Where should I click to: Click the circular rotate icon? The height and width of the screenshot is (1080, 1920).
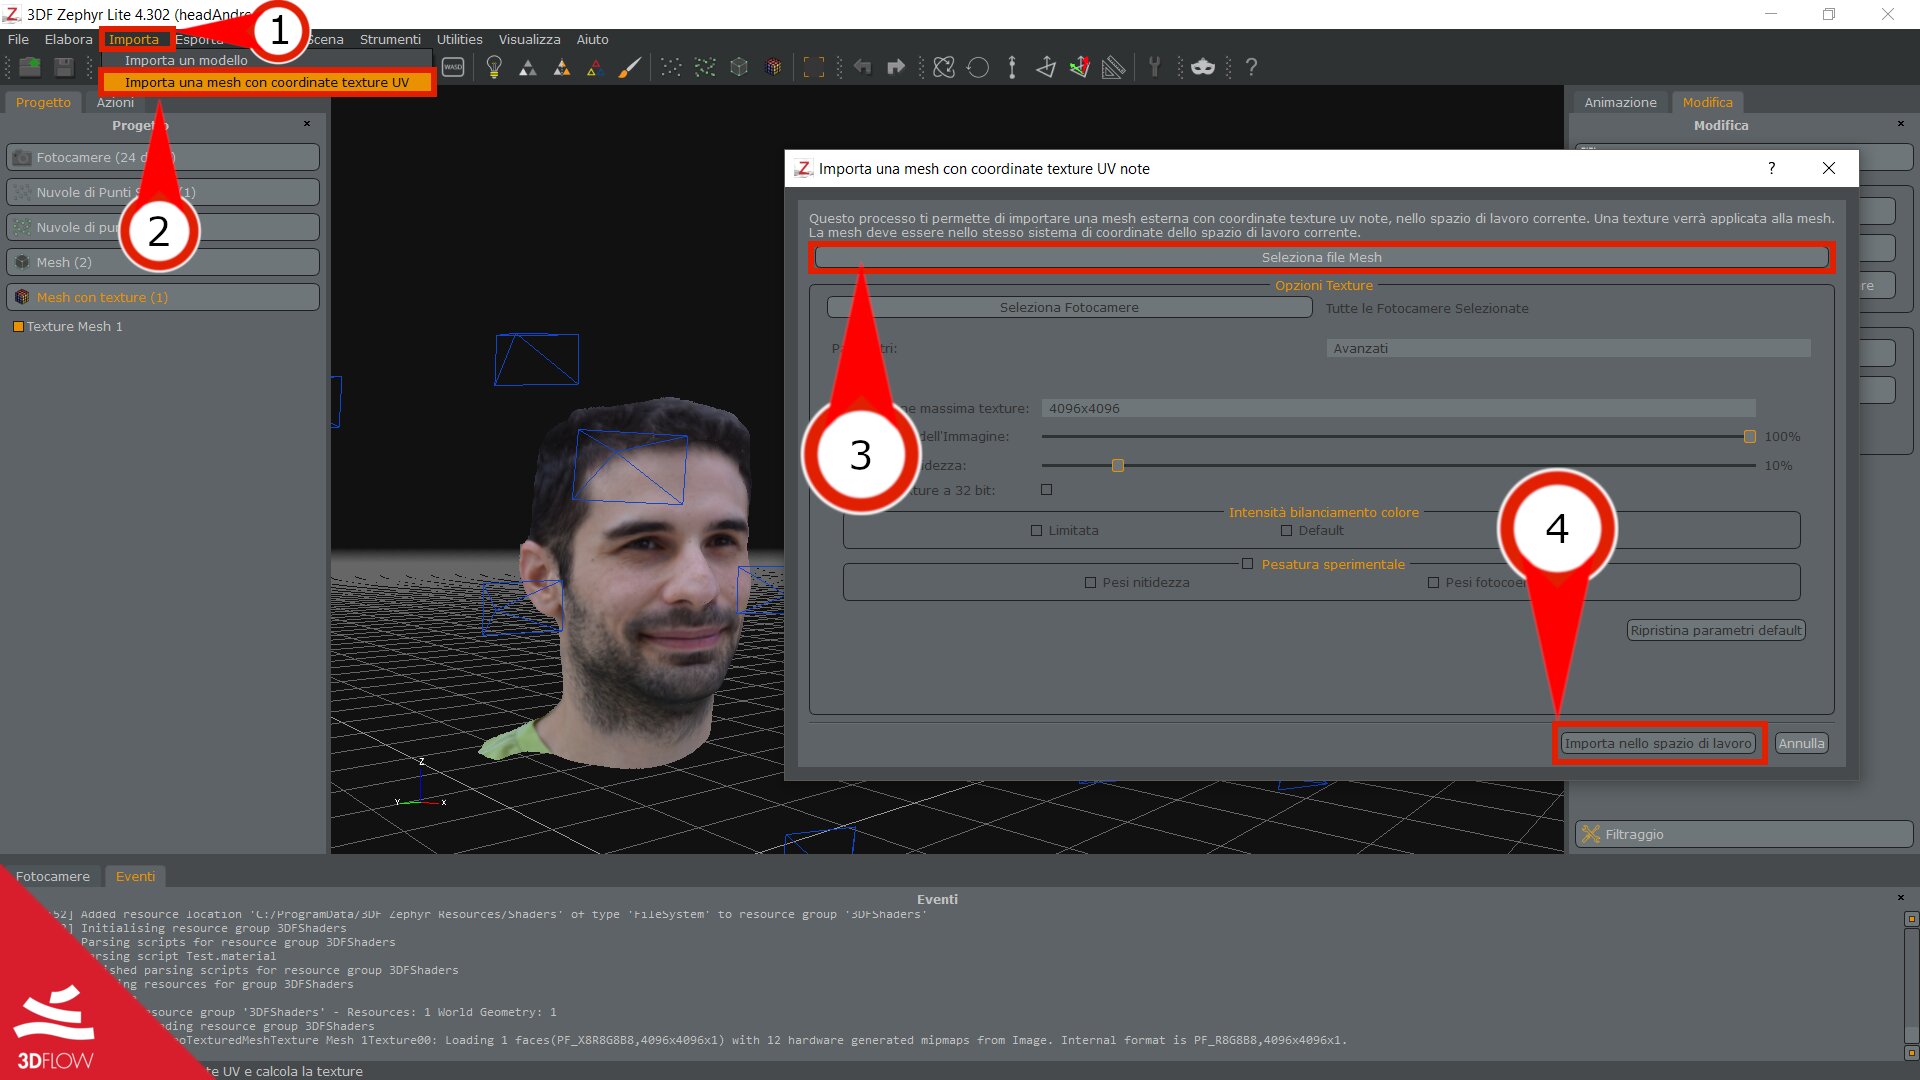pyautogui.click(x=978, y=67)
